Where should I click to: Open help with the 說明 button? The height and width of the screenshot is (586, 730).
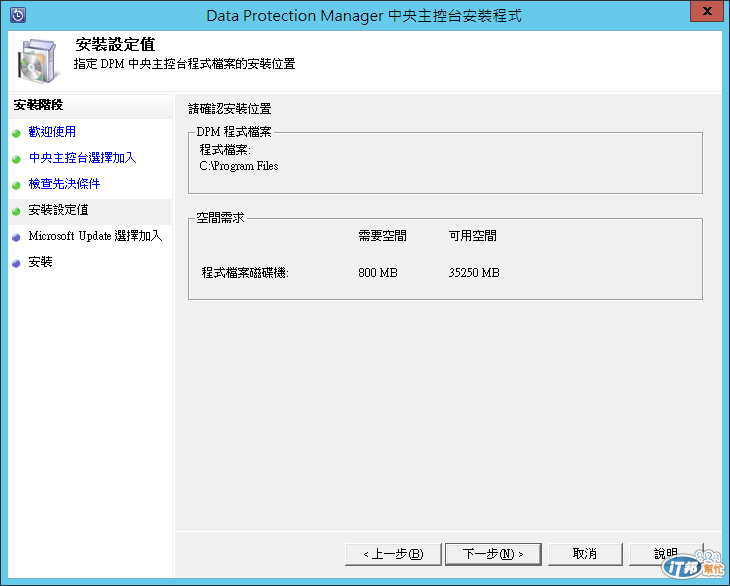click(x=666, y=554)
